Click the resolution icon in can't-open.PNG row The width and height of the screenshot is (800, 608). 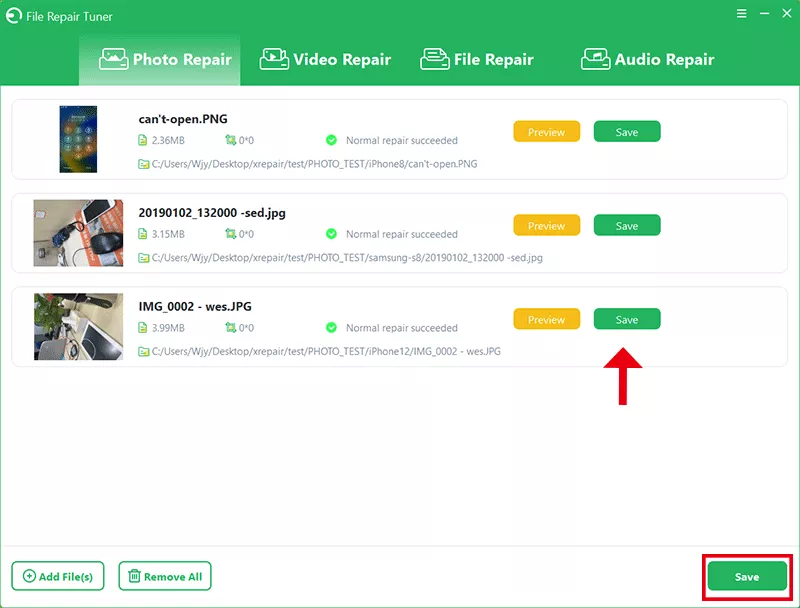[x=231, y=140]
